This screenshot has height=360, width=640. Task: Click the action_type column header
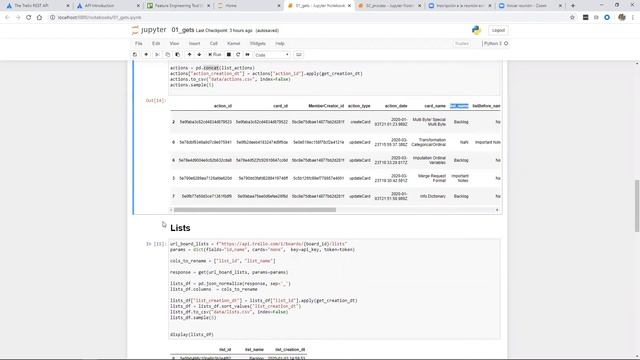pos(359,106)
